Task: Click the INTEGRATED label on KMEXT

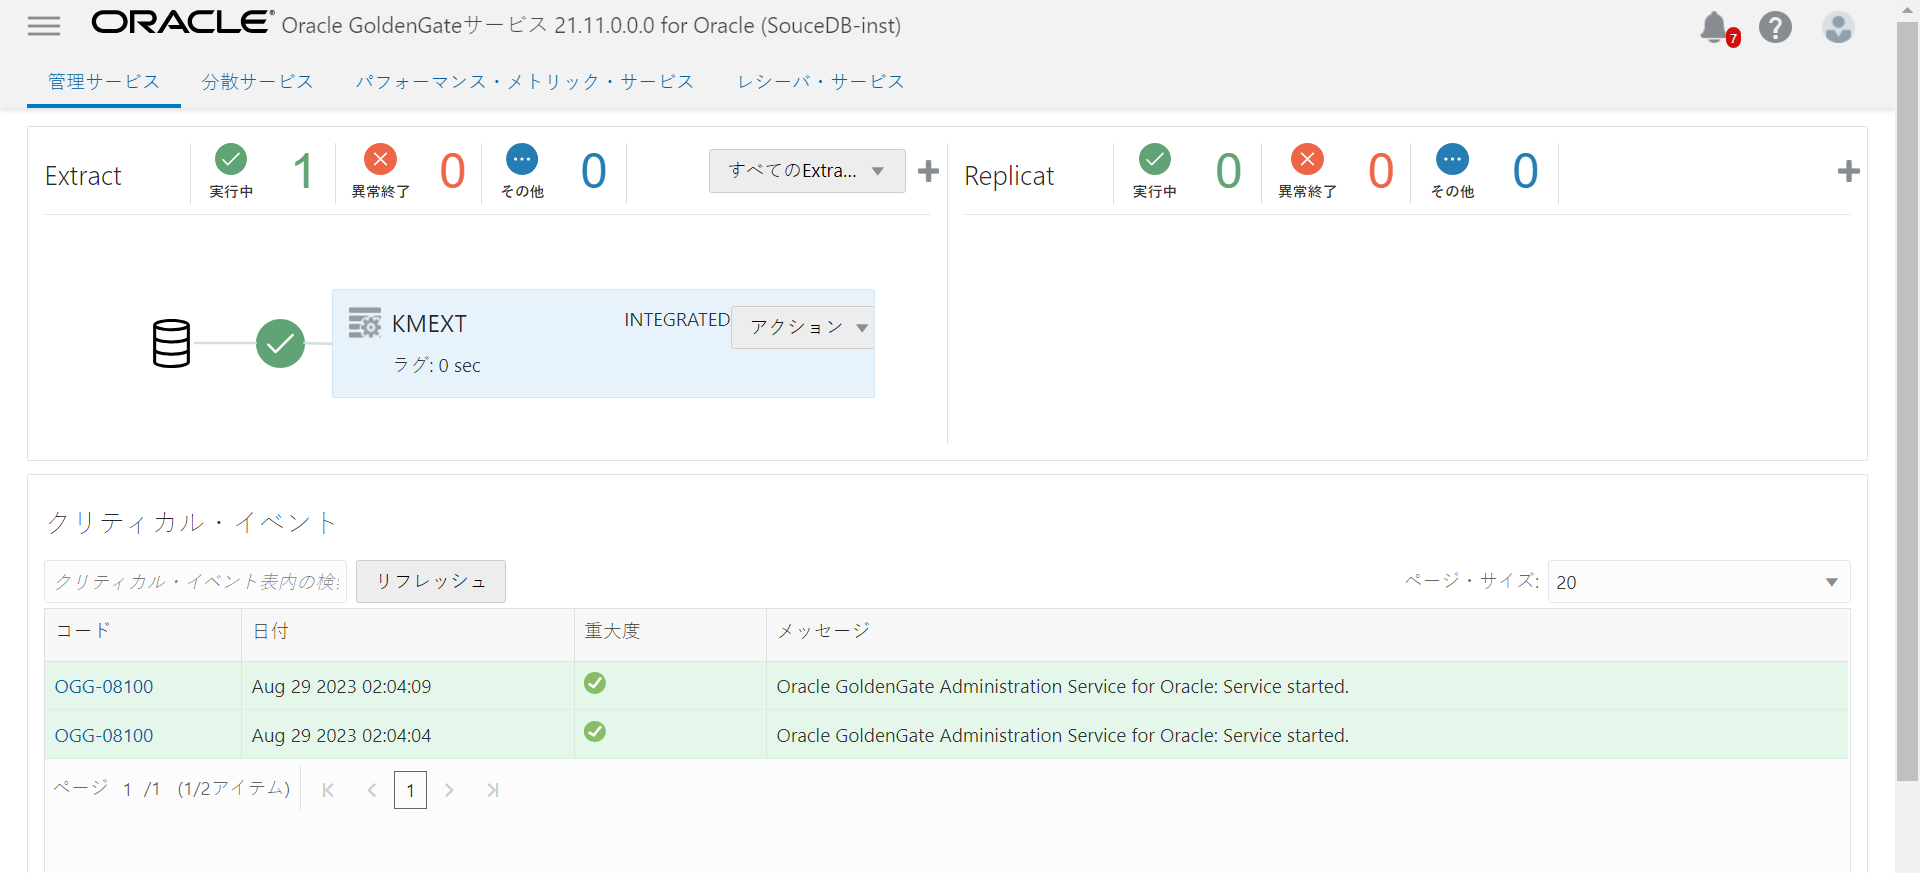Action: pos(677,320)
